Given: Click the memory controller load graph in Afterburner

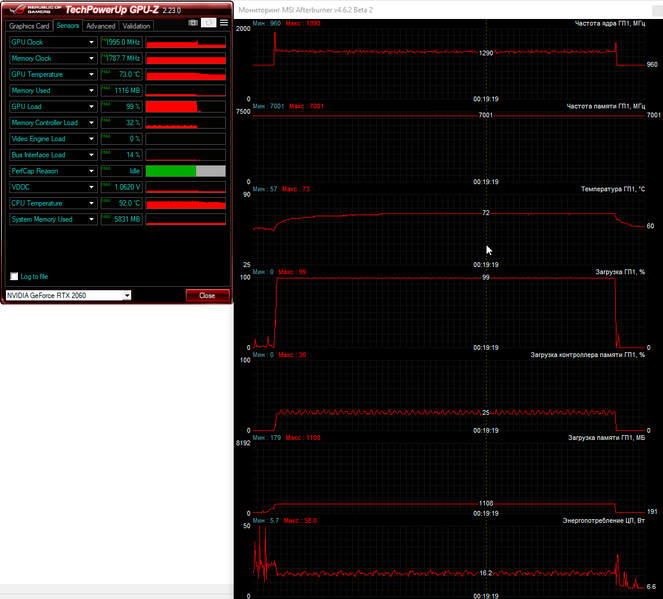Looking at the screenshot, I should coord(449,395).
